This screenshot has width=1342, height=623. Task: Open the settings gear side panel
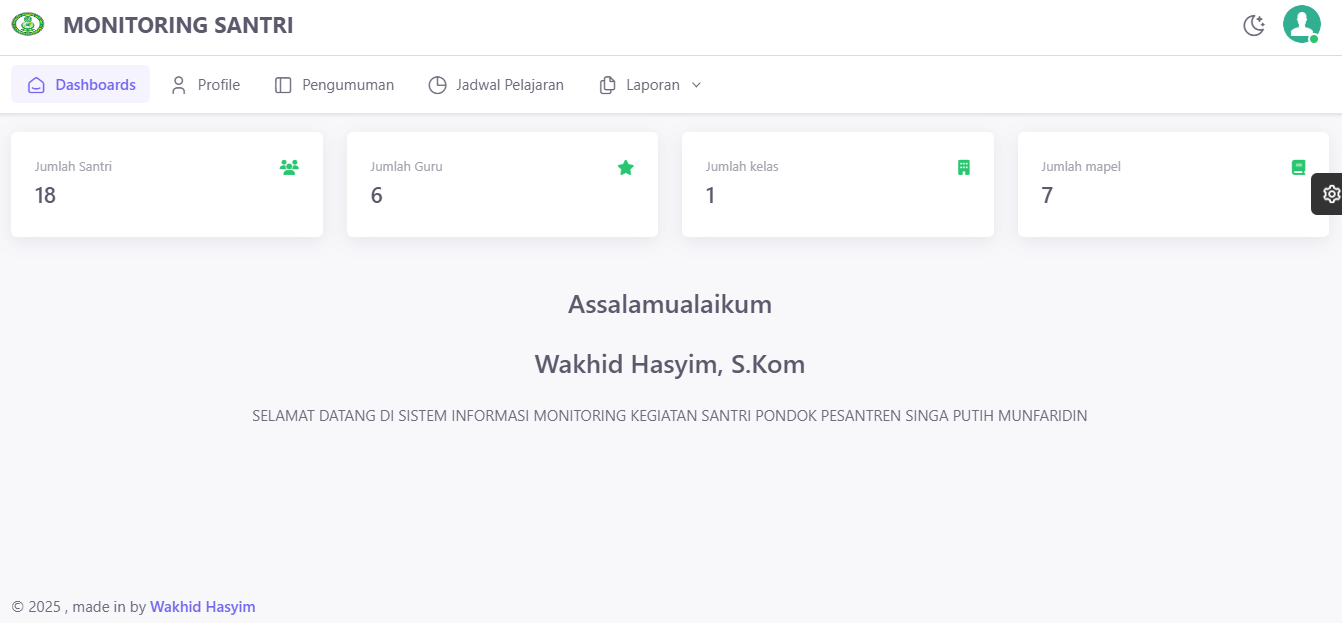point(1330,194)
